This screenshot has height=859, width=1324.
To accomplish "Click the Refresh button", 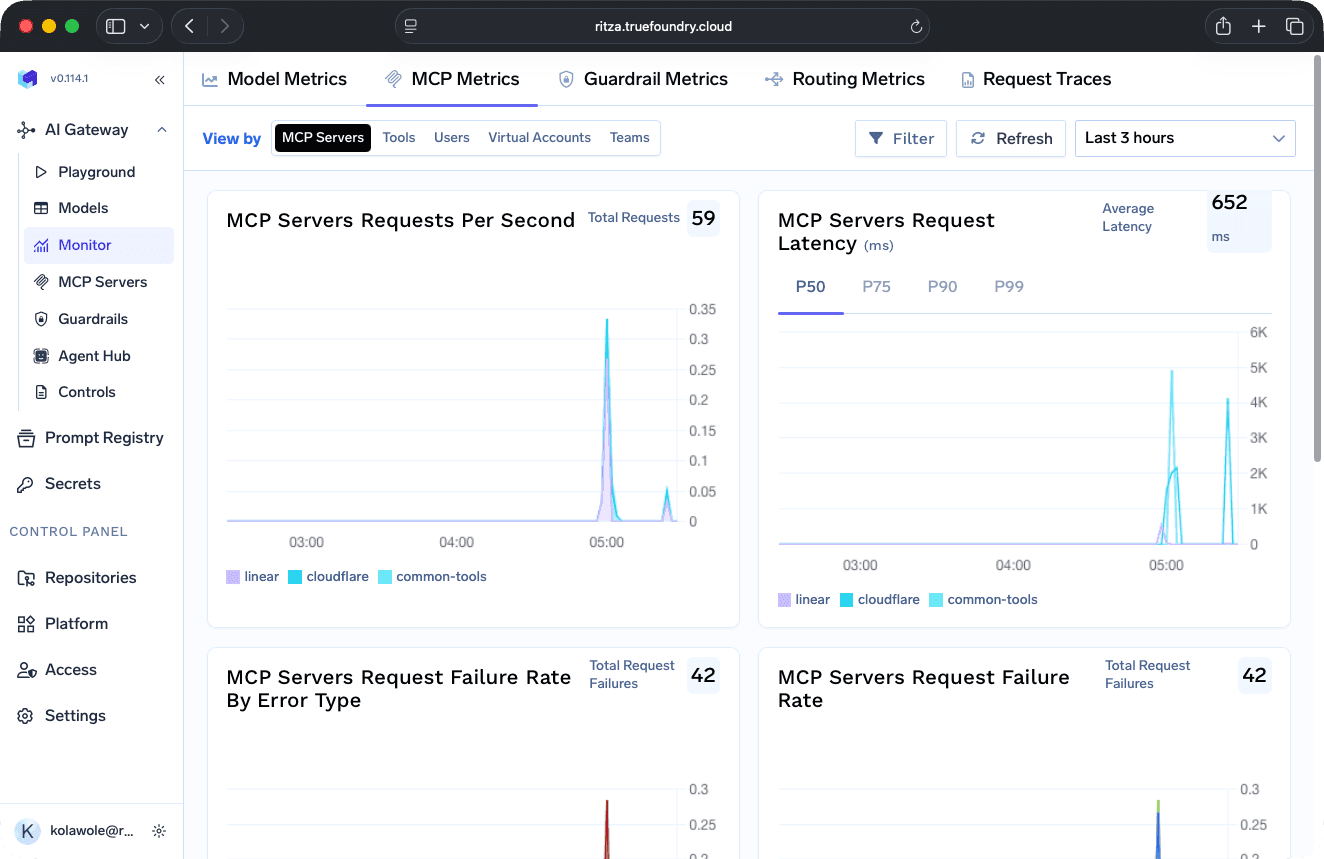I will tap(1010, 138).
